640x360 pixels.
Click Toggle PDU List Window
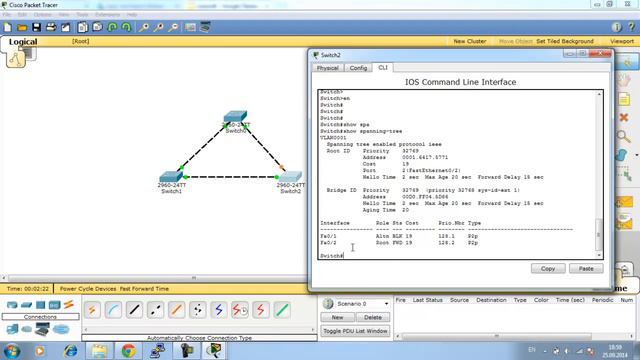click(355, 331)
